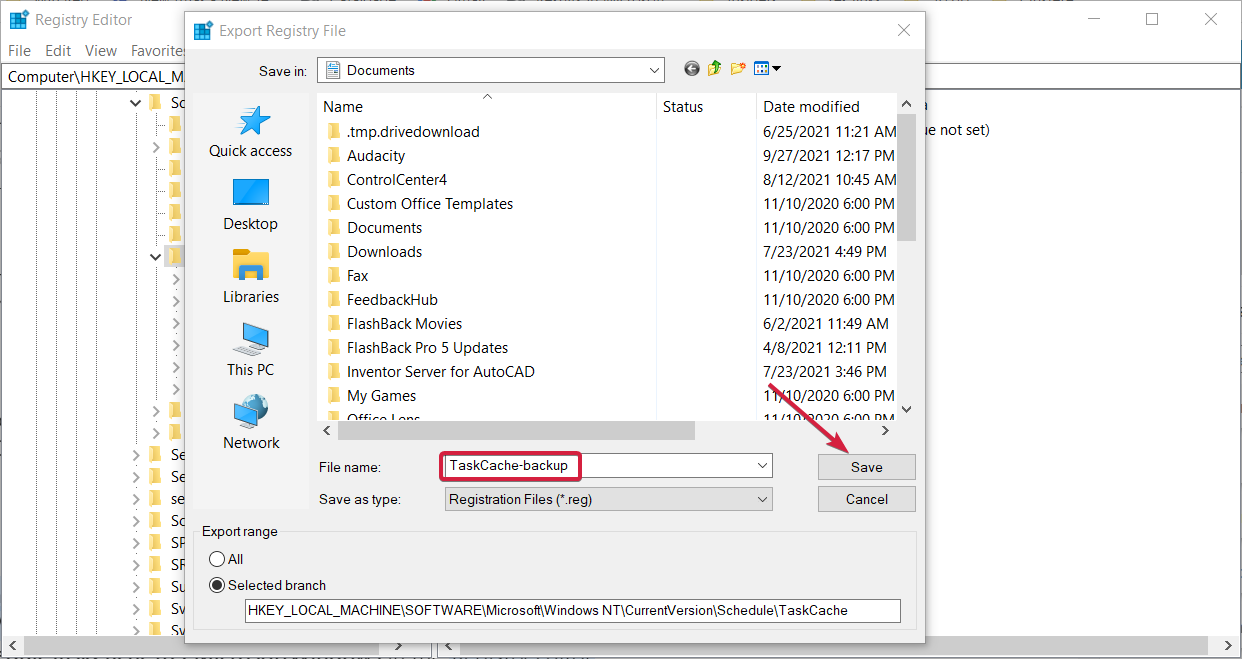Screen dimensions: 1242x659
Task: Open the Favorites menu in Registry Editor
Action: click(x=158, y=50)
